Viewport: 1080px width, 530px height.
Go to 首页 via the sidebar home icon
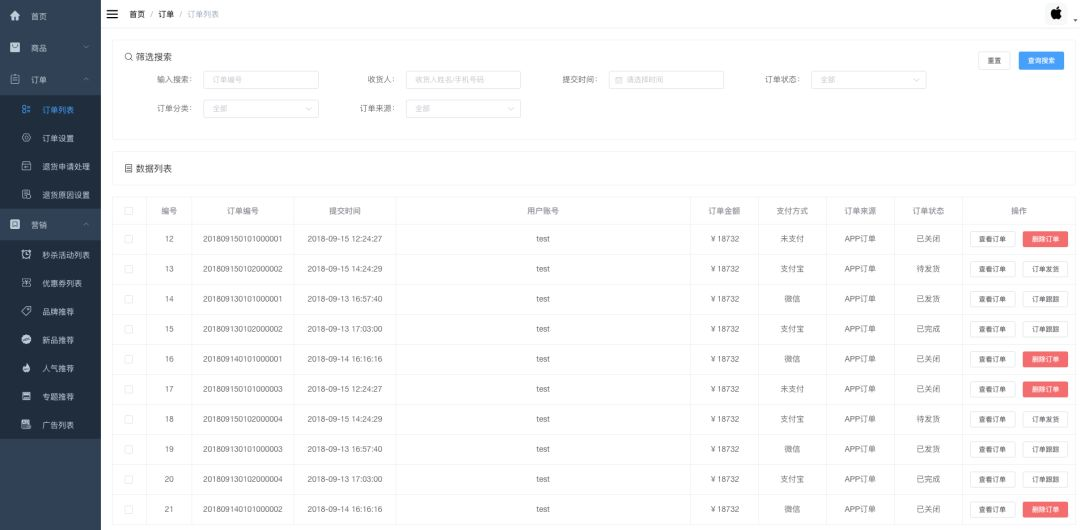coord(14,16)
